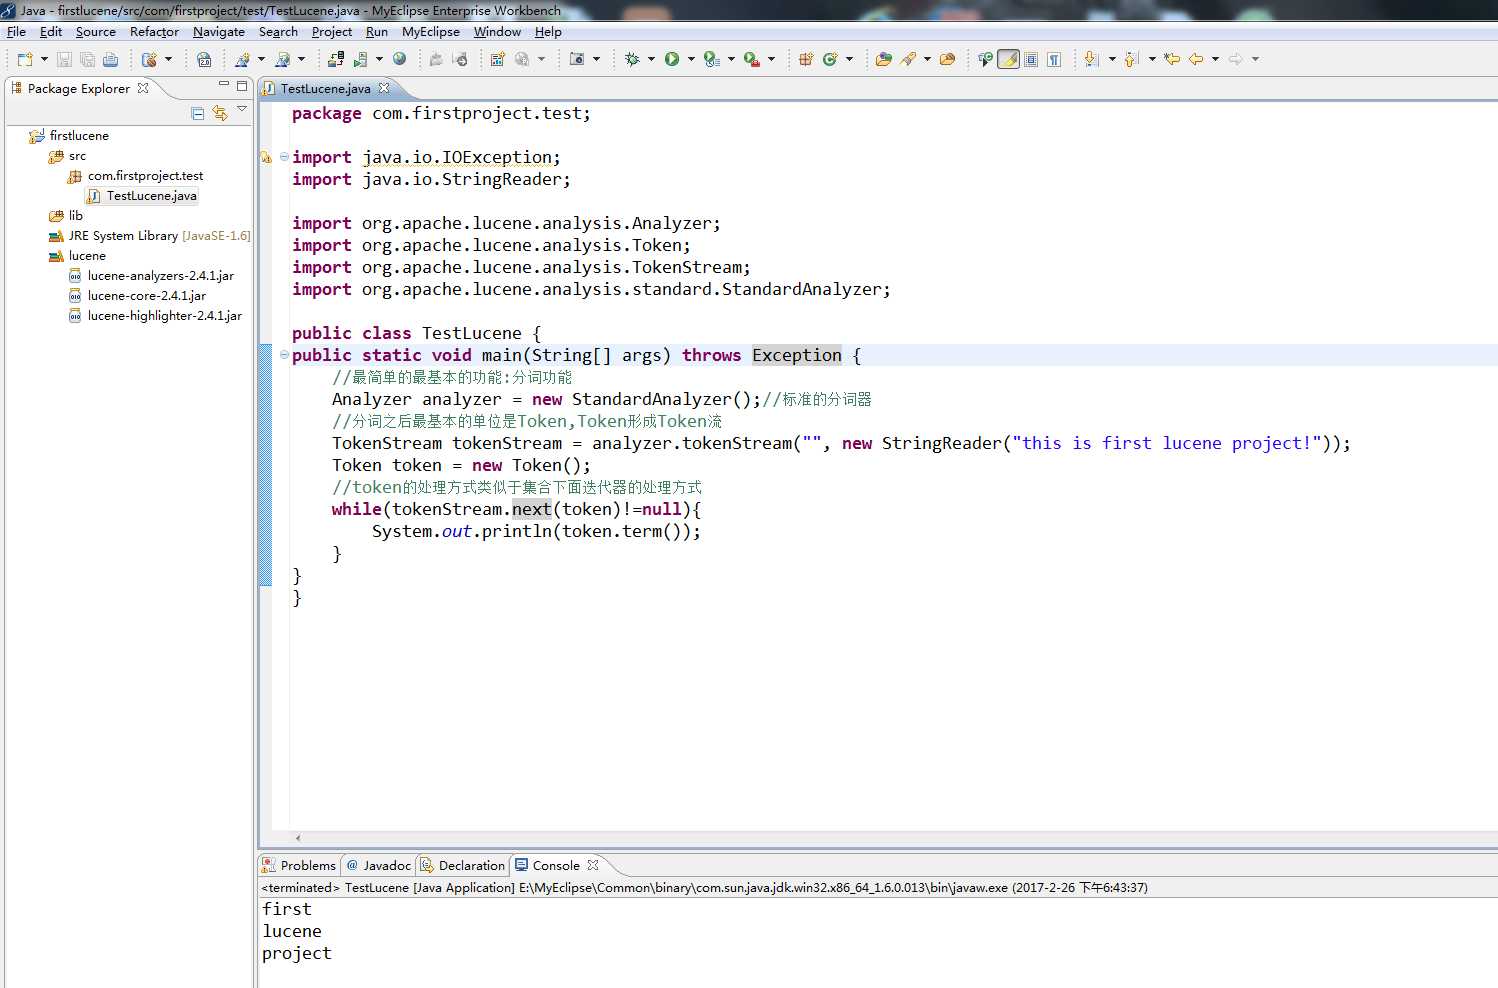This screenshot has height=988, width=1498.
Task: Select the src folder
Action: coord(77,156)
